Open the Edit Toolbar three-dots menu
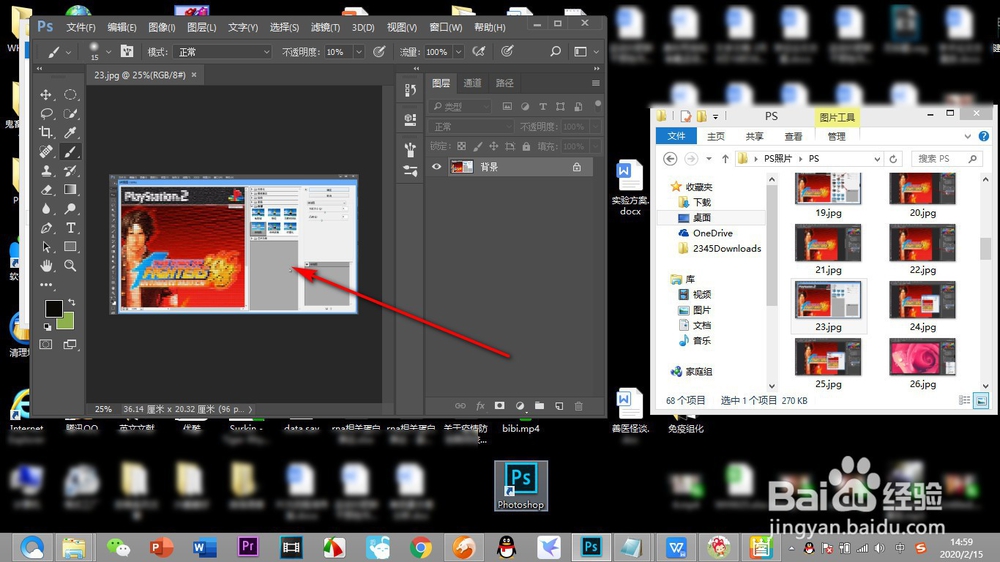The height and width of the screenshot is (562, 1000). tap(46, 285)
